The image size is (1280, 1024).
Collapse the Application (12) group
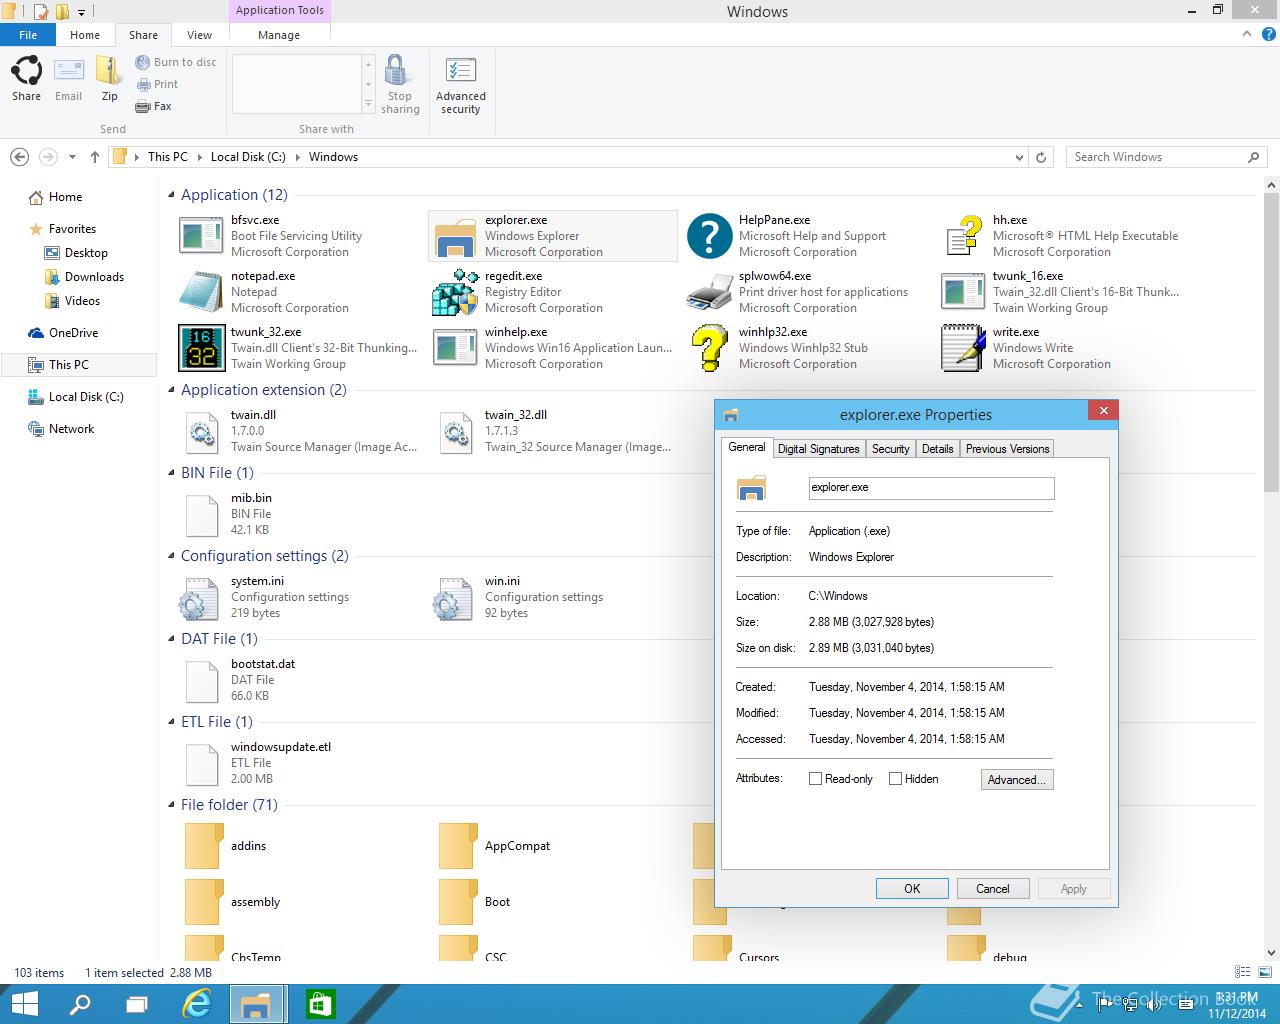[171, 196]
